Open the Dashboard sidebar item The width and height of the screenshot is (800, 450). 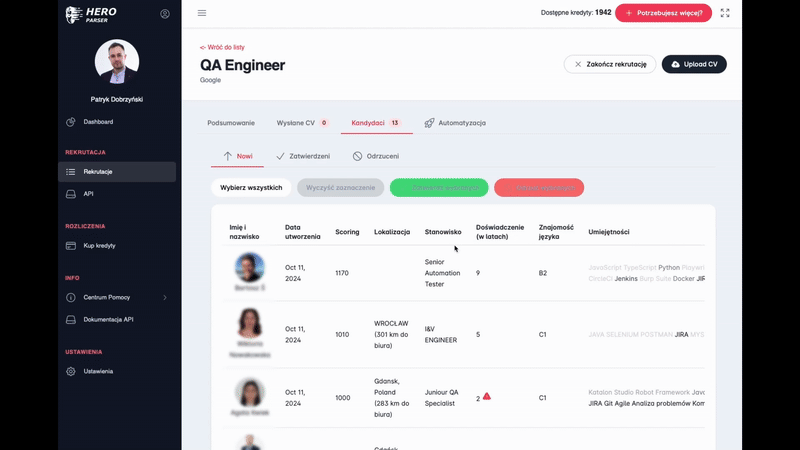(98, 122)
